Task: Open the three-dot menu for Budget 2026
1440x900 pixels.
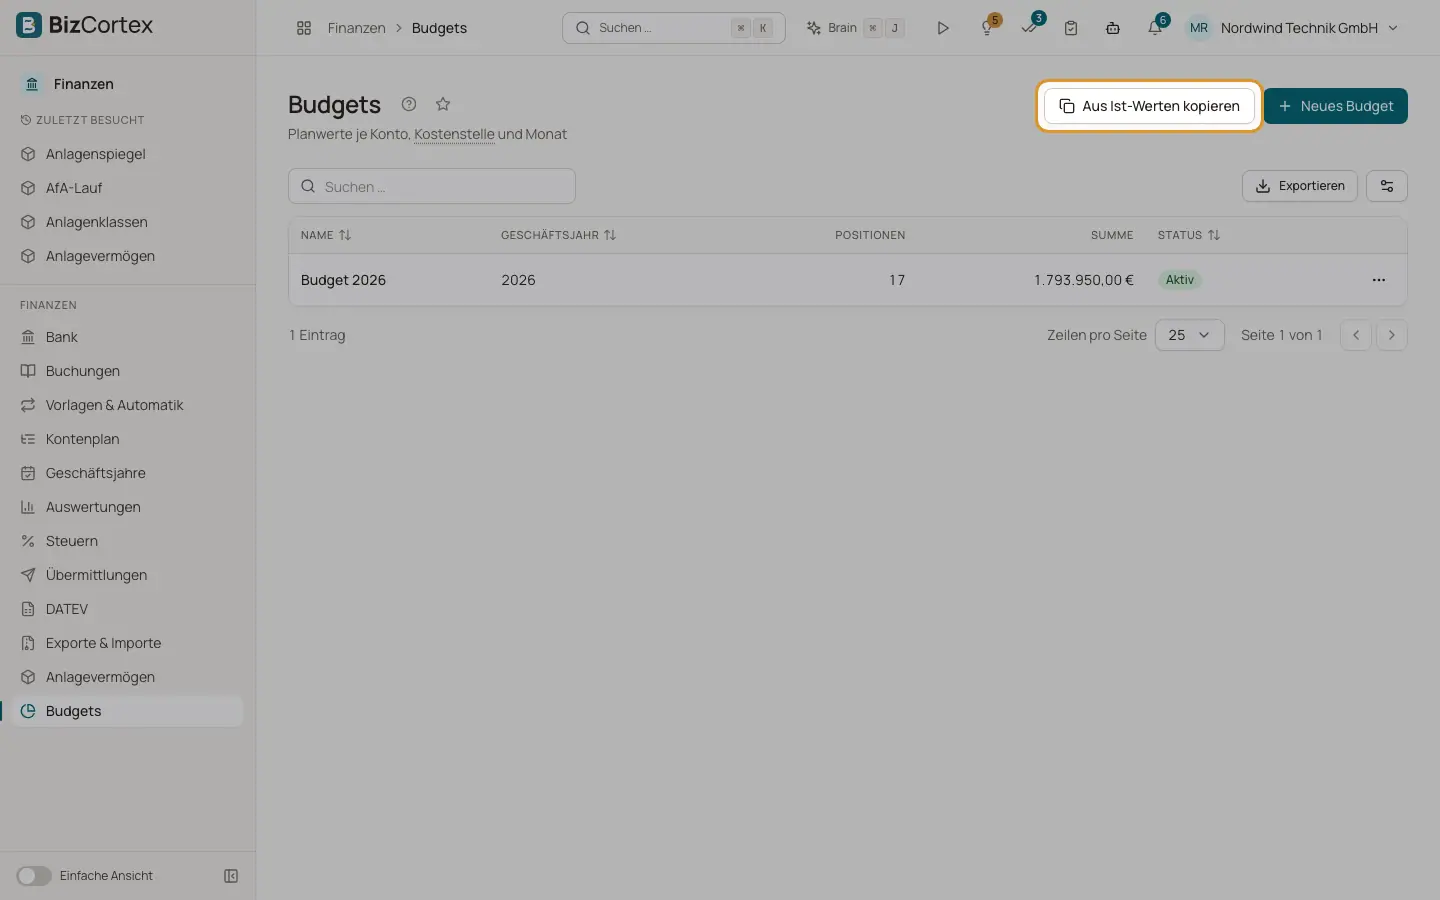Action: [1379, 280]
